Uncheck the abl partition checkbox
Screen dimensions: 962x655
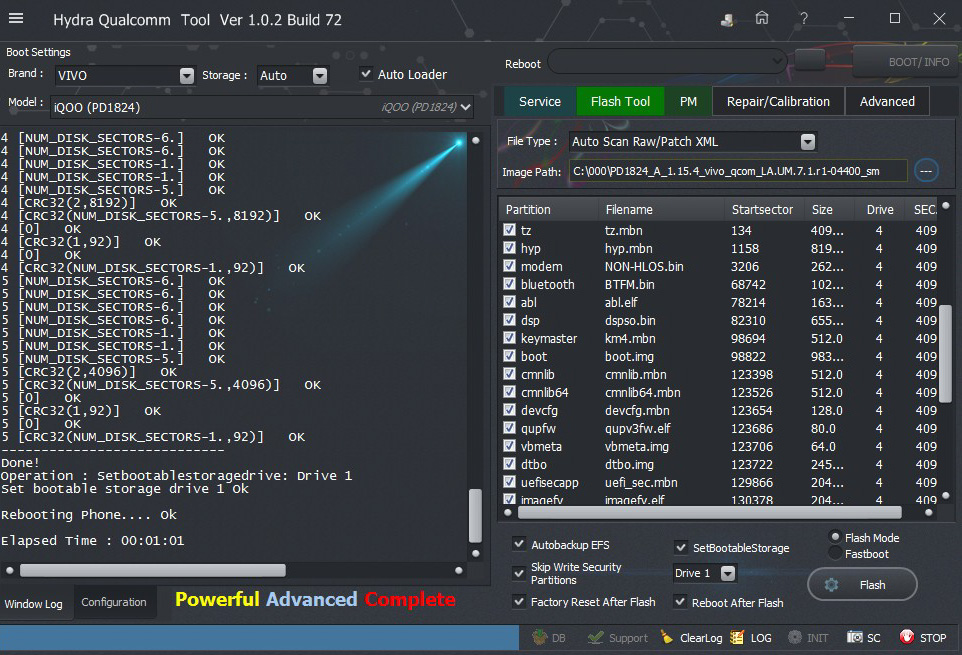click(509, 301)
